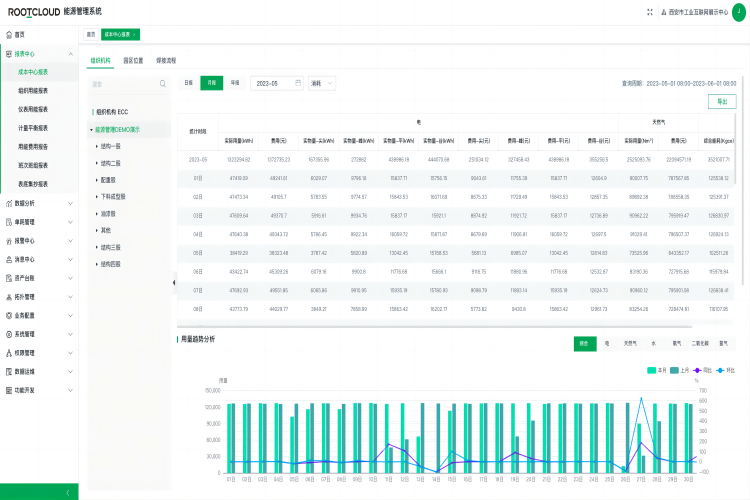This screenshot has width=750, height=500.
Task: Toggle the 本月 legend color swatch
Action: pos(651,370)
